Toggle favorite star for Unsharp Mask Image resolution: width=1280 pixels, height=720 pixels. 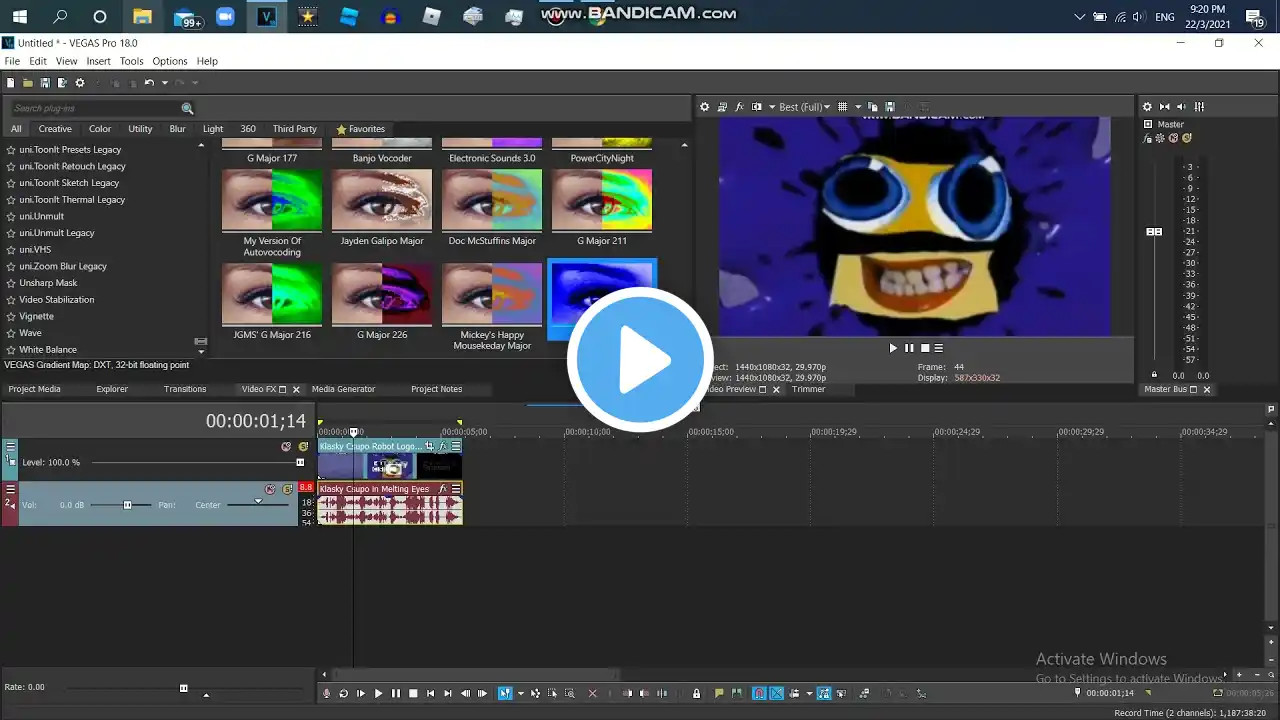pos(11,283)
